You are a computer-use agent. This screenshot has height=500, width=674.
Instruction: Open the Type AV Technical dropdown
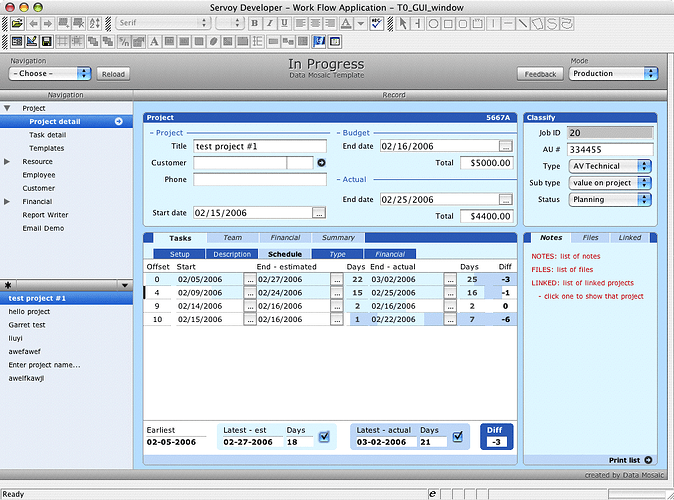610,166
